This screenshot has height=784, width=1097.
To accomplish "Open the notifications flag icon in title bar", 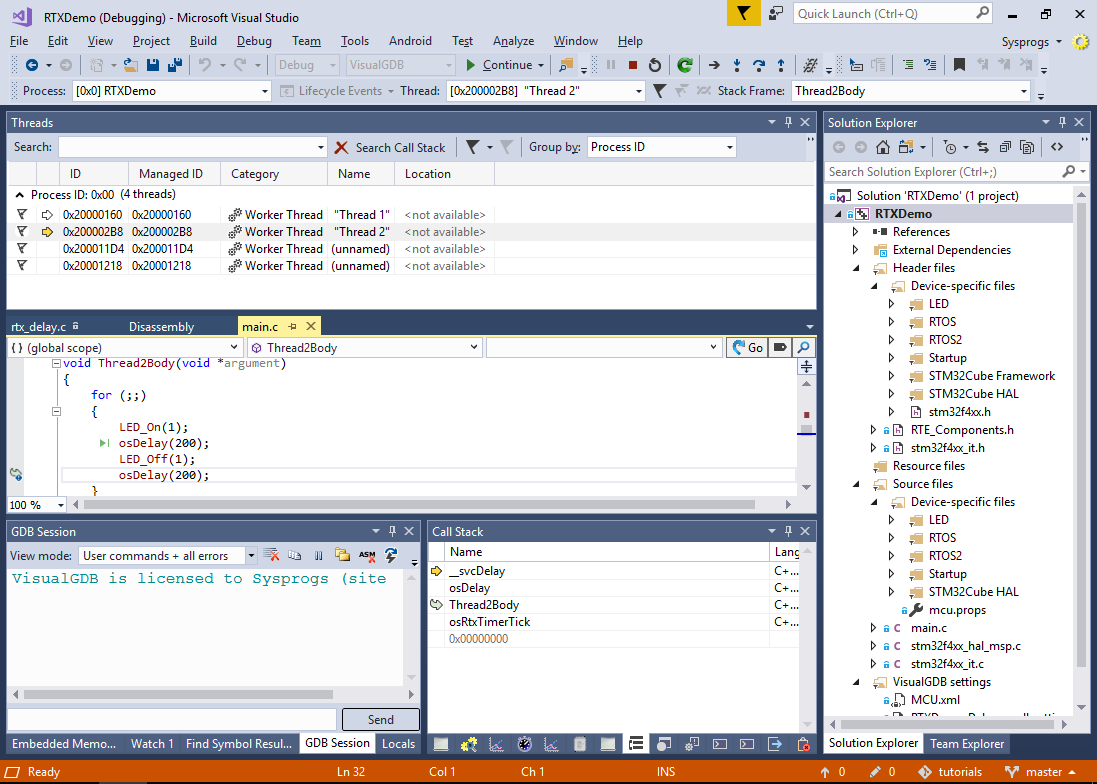I will point(743,13).
